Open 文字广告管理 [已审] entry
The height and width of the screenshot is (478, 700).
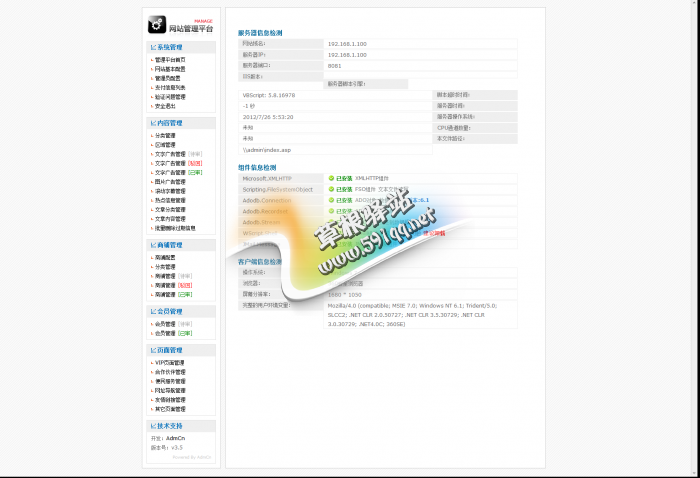click(x=179, y=172)
